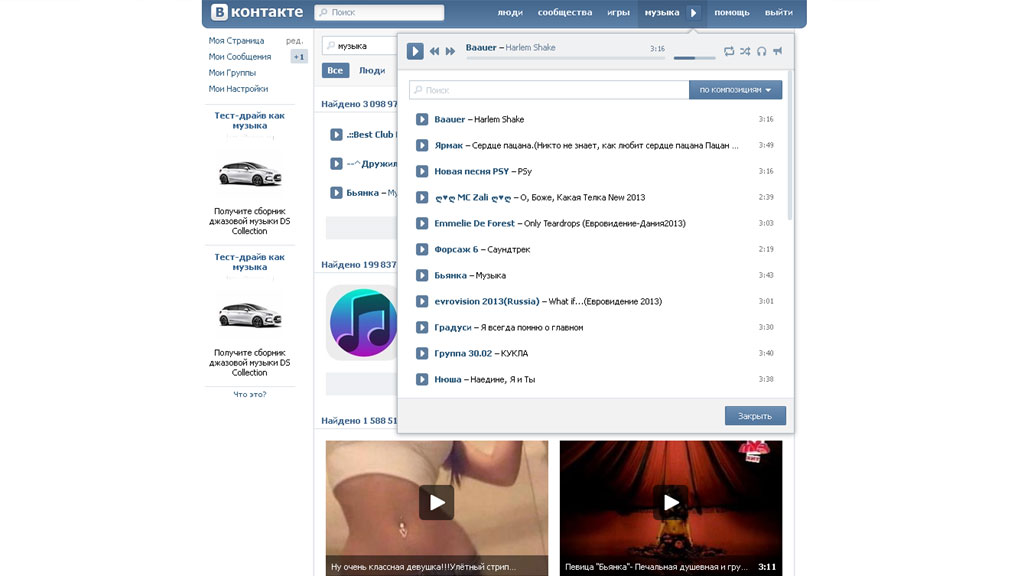Image resolution: width=1024 pixels, height=576 pixels.
Task: Adjust the volume slider in audio player
Action: [694, 58]
